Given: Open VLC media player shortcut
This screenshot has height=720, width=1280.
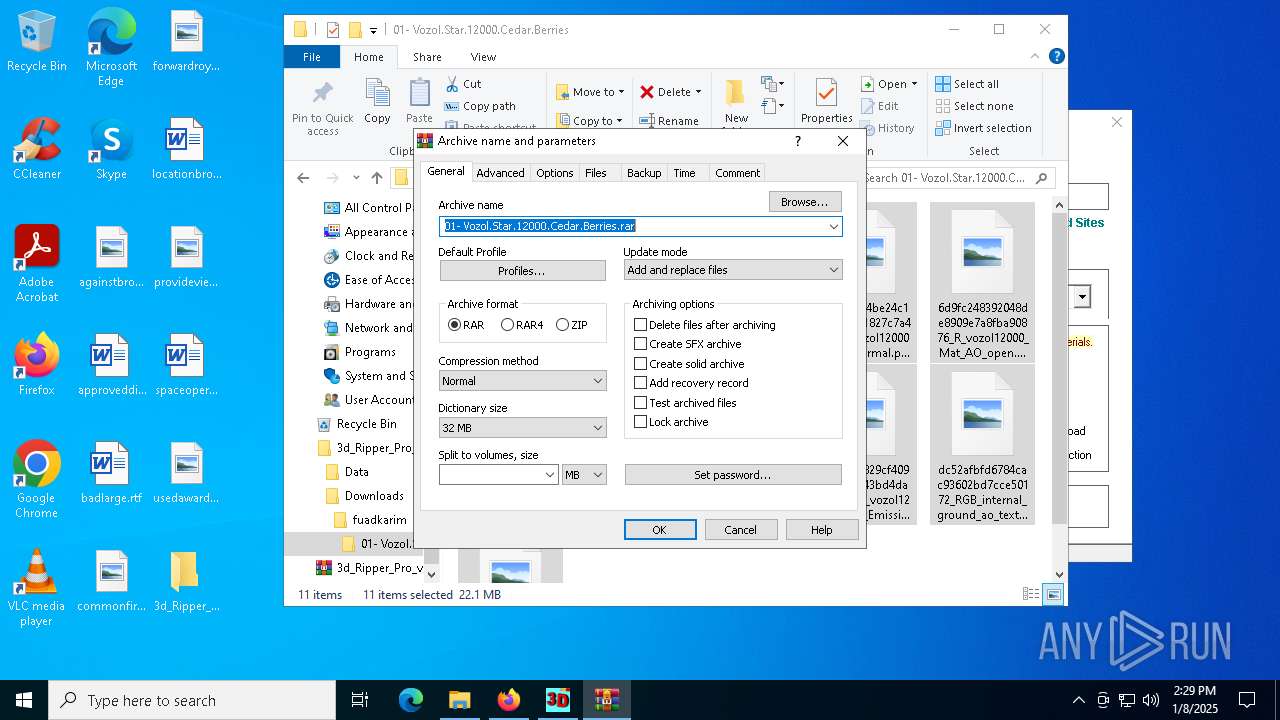Looking at the screenshot, I should tap(37, 589).
